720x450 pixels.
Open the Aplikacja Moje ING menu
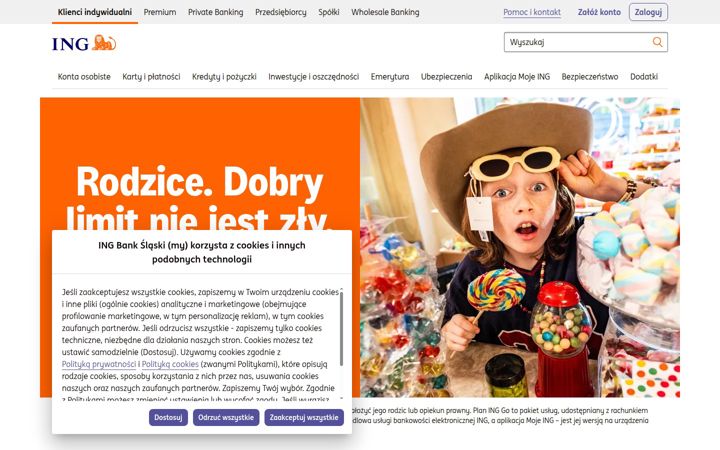click(517, 77)
